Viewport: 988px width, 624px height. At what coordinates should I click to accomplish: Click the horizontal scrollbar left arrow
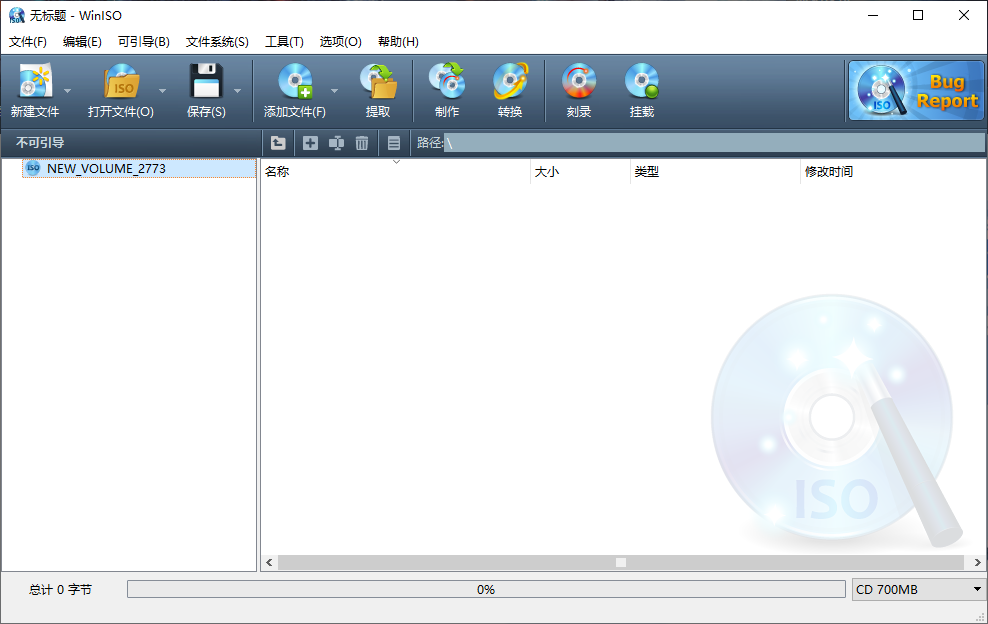click(269, 562)
